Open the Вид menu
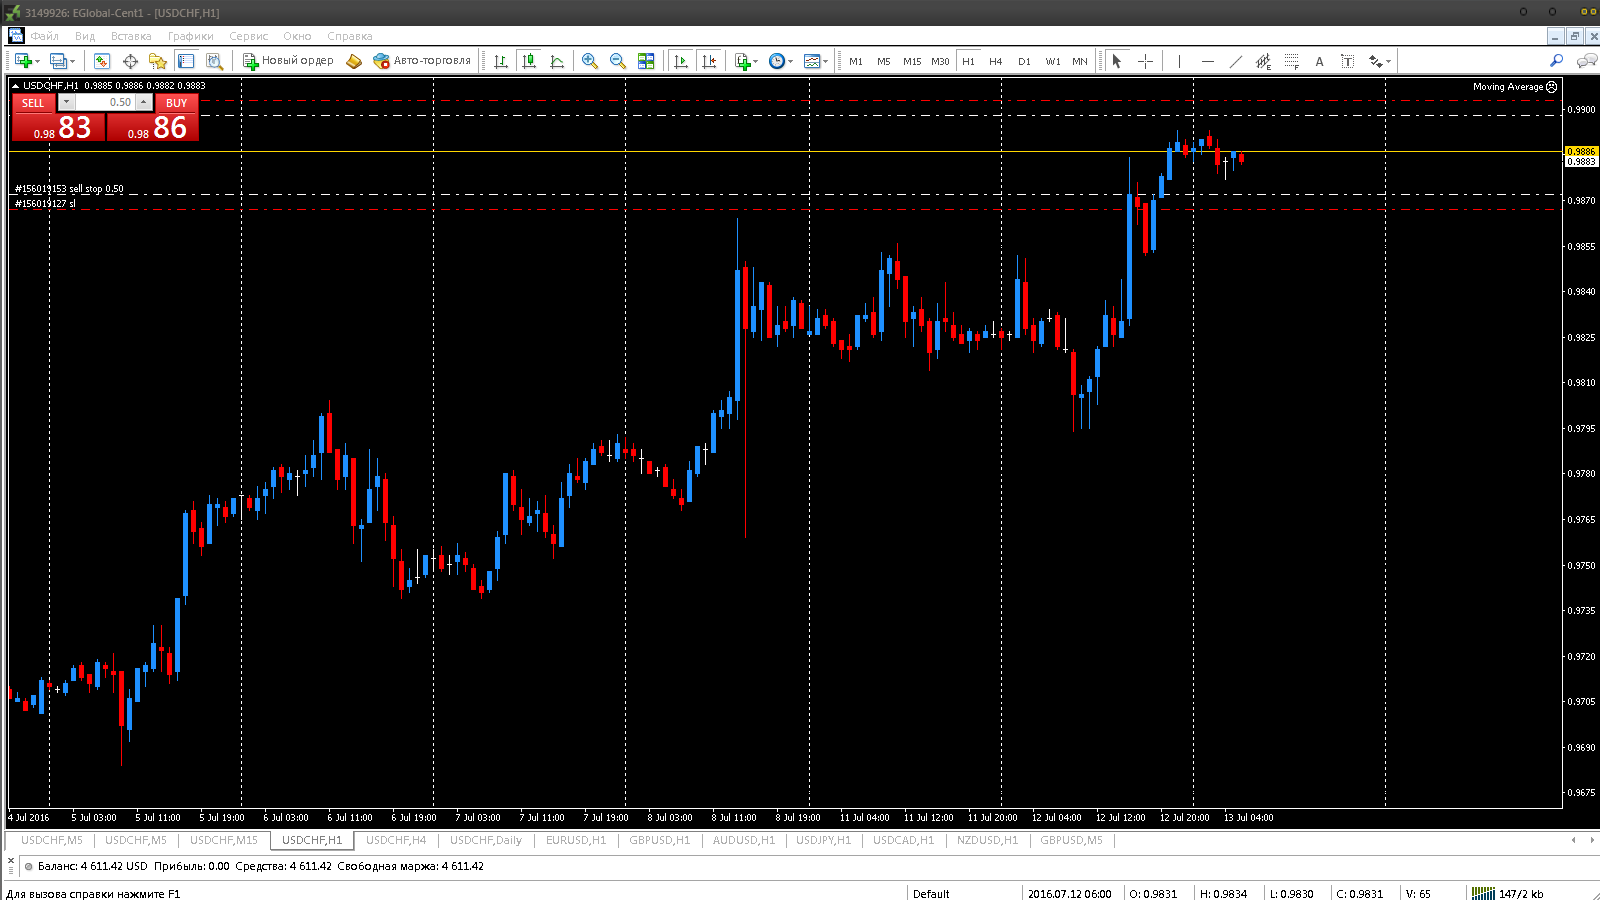The height and width of the screenshot is (900, 1600). point(85,36)
